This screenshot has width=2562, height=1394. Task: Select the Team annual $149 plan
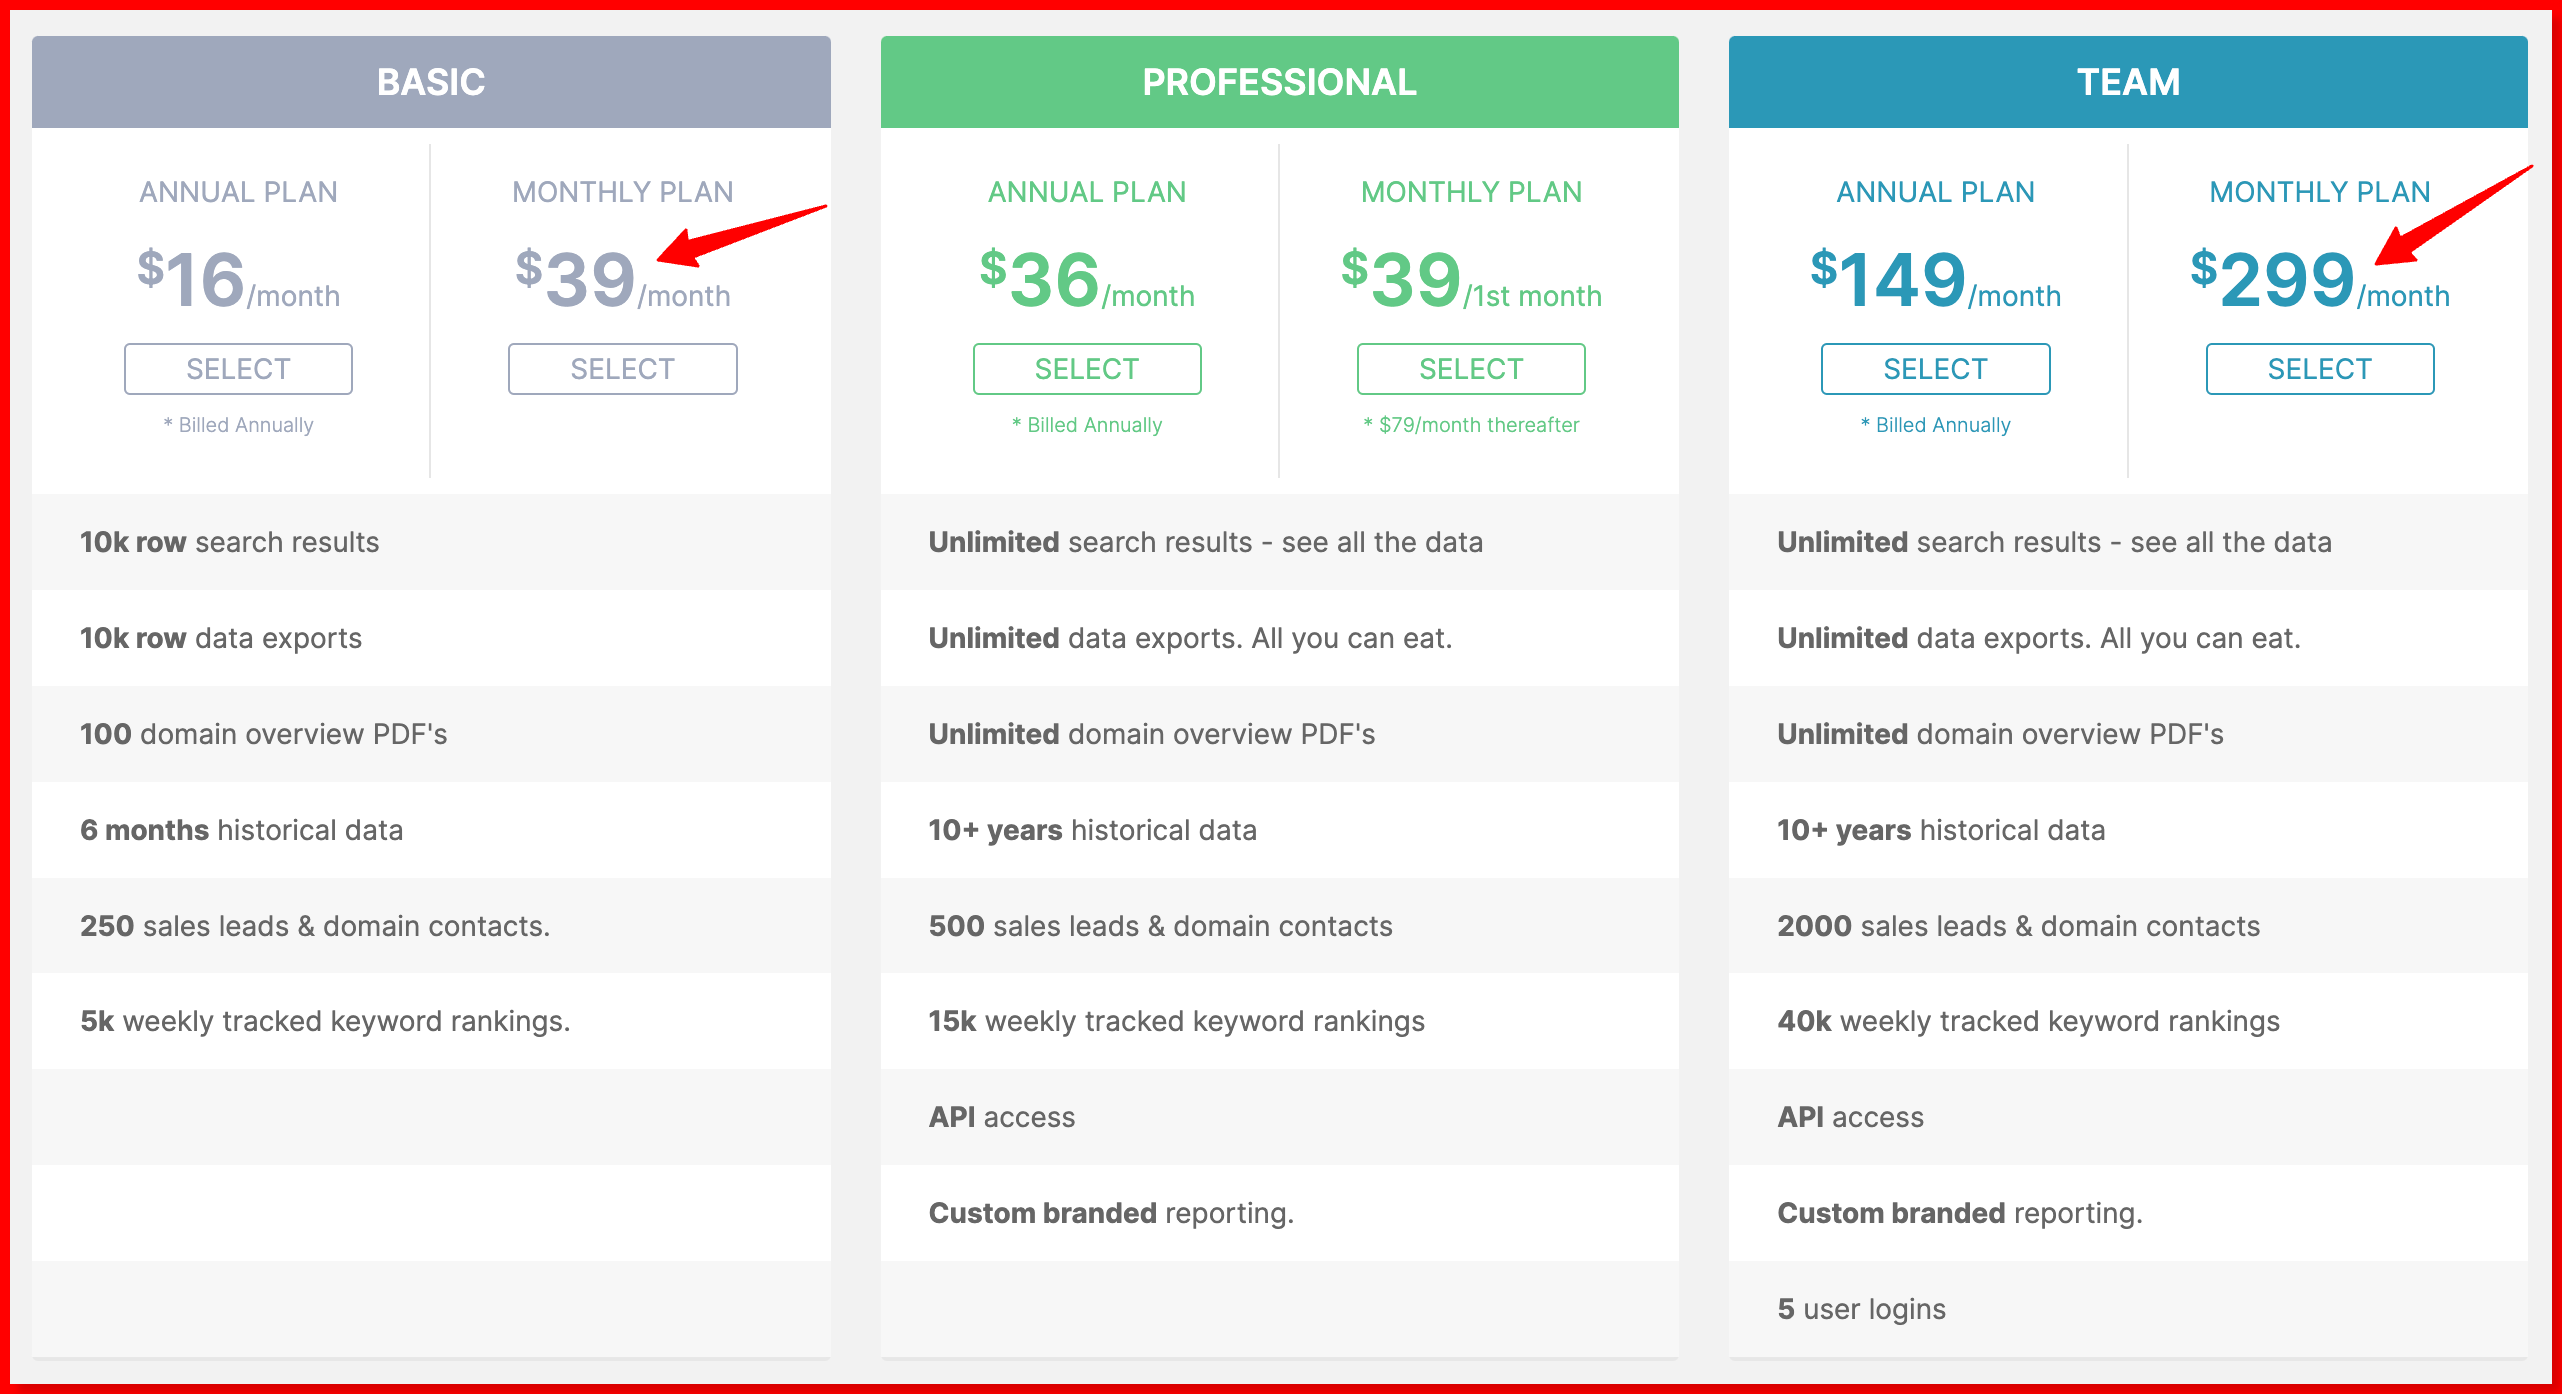click(x=1935, y=369)
